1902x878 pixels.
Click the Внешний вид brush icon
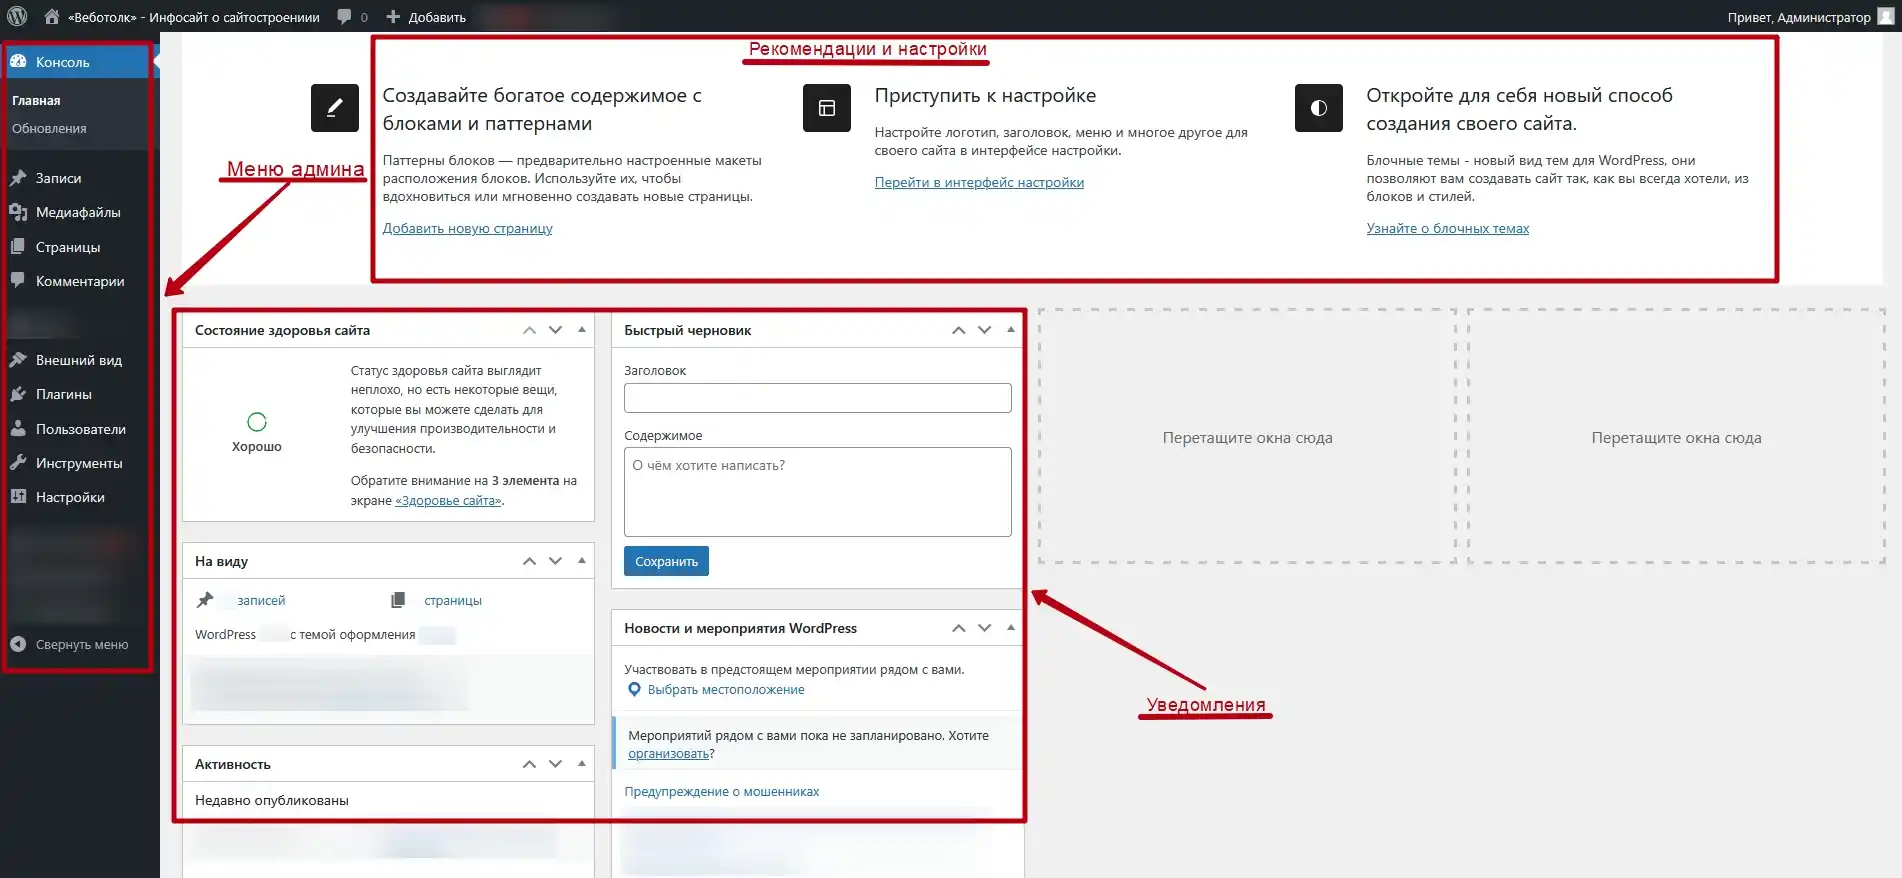[x=18, y=360]
